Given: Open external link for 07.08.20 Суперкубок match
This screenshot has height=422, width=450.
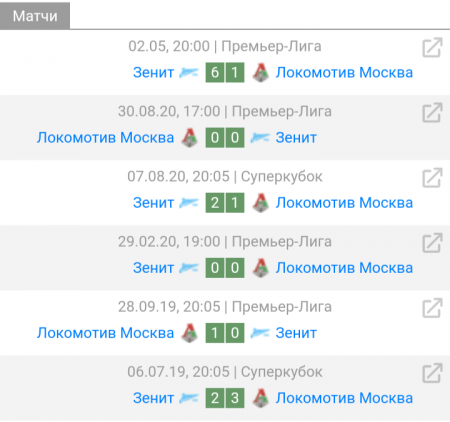Looking at the screenshot, I should [432, 178].
